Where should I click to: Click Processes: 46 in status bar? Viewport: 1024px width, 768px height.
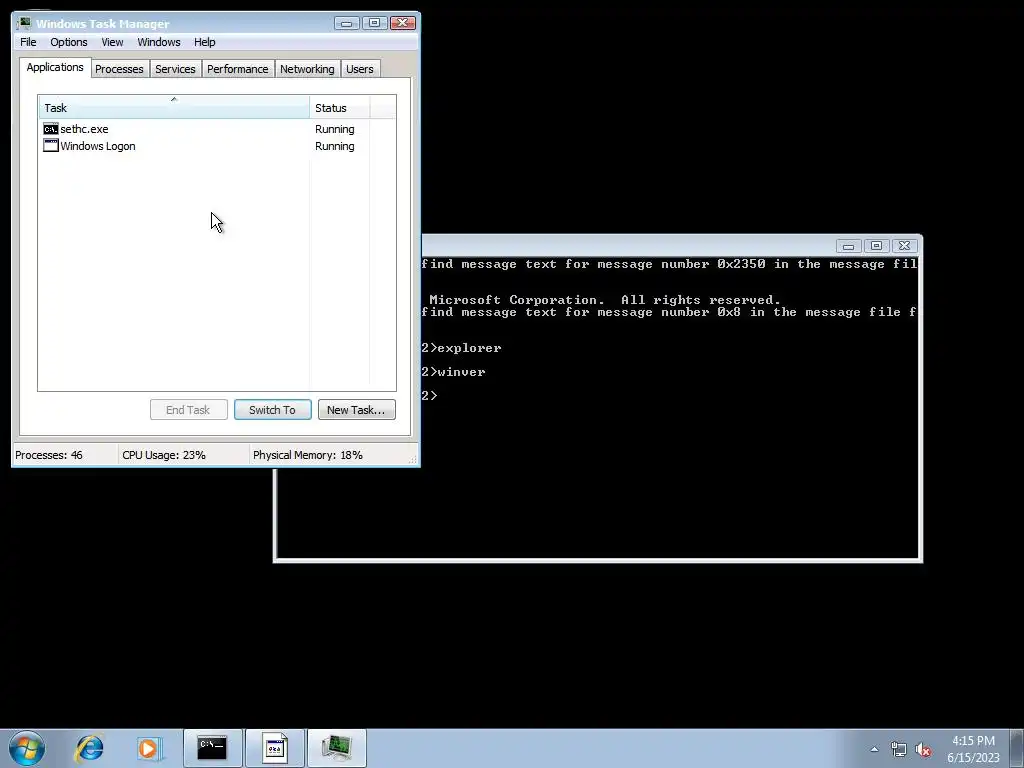[49, 455]
